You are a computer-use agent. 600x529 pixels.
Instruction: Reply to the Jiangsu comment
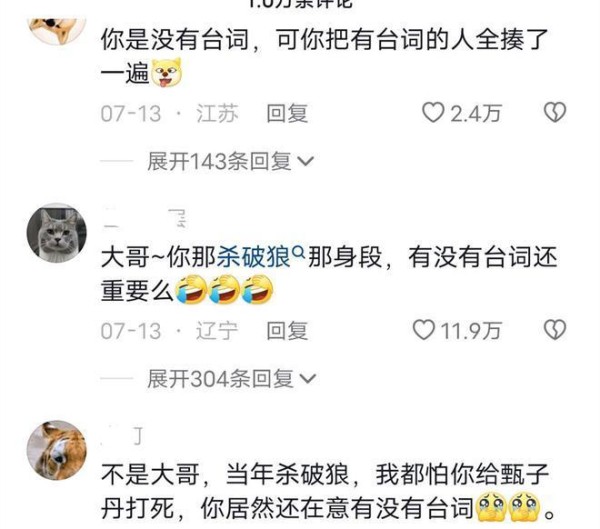tap(287, 114)
